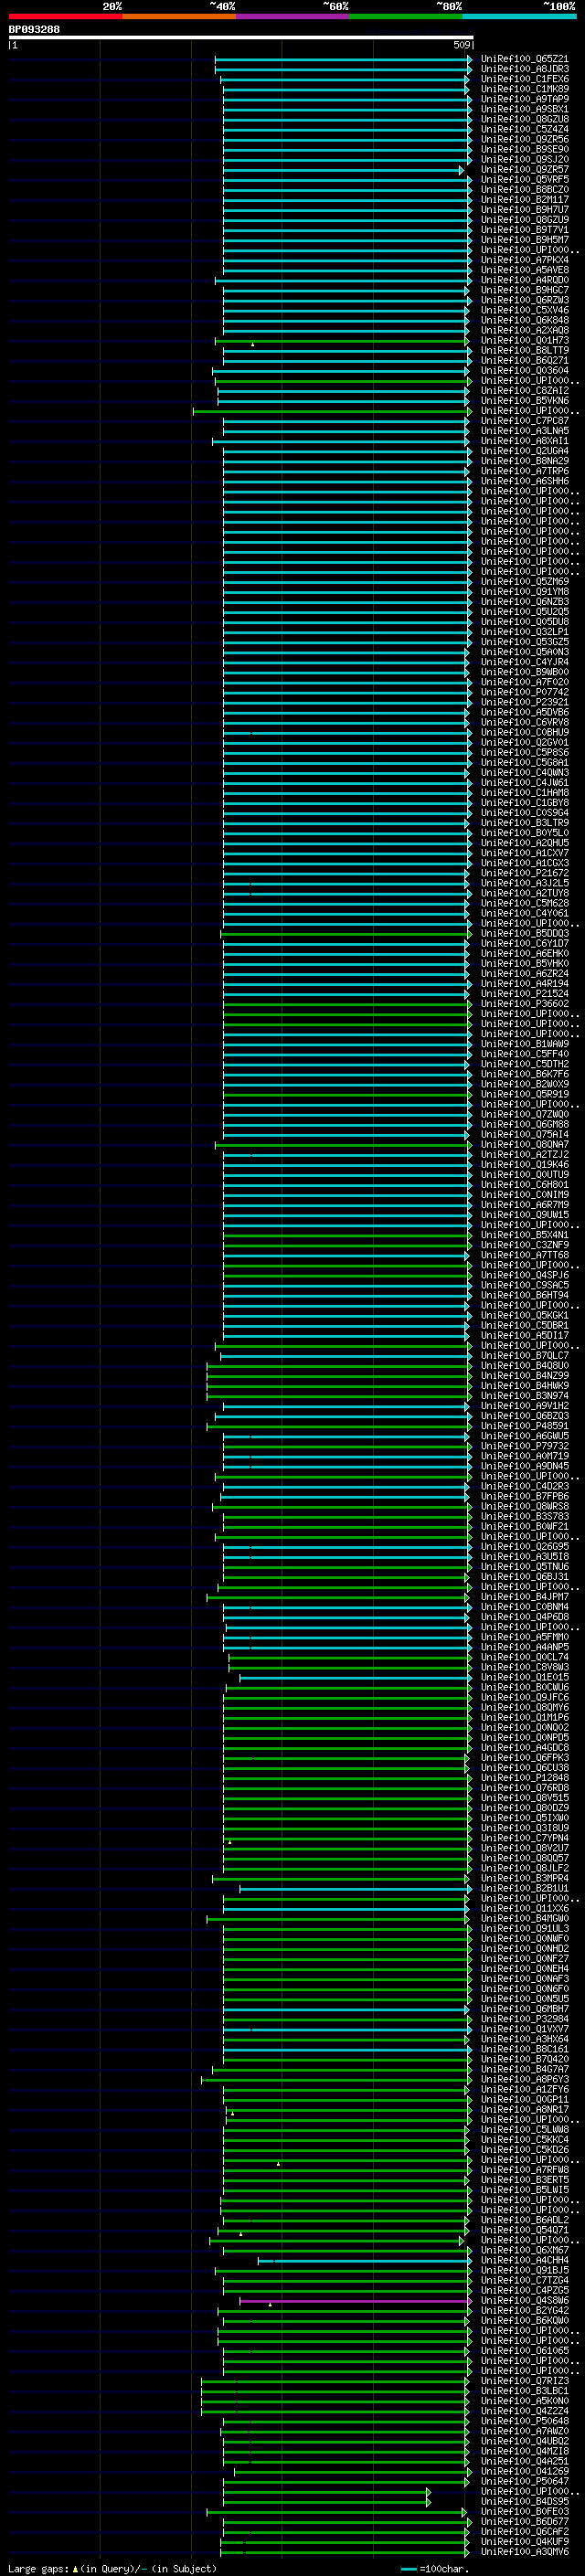
Task: Select hit label UniRef100_B3S783
Action: tap(525, 1517)
